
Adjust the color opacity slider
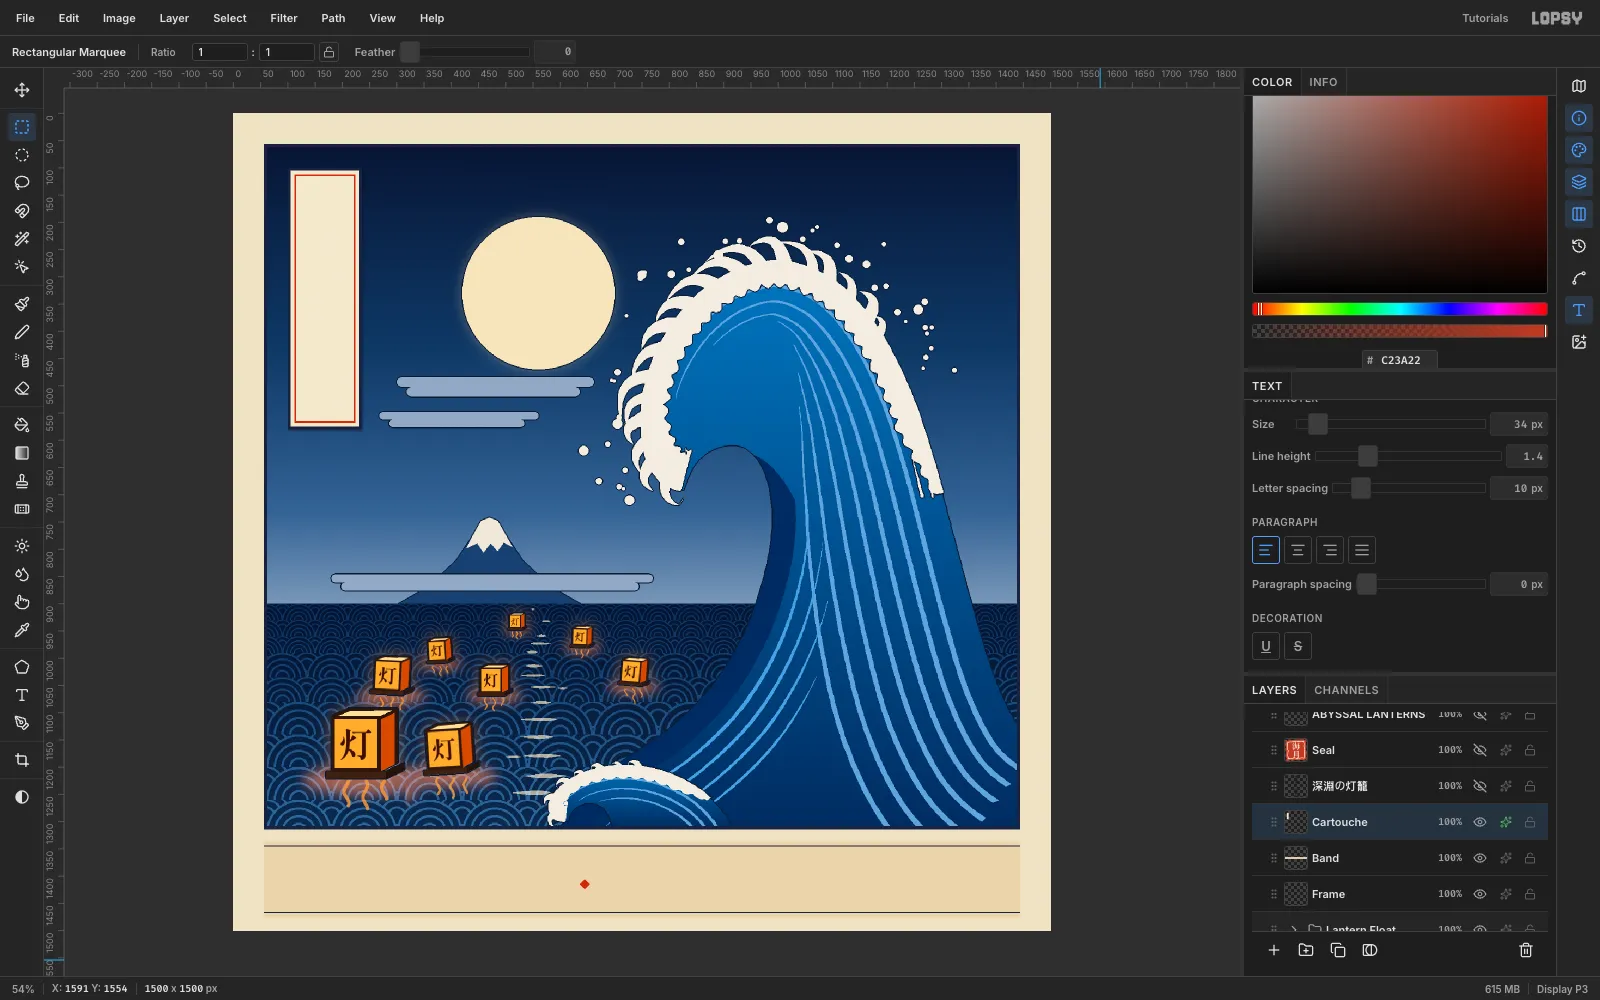[x=1400, y=331]
